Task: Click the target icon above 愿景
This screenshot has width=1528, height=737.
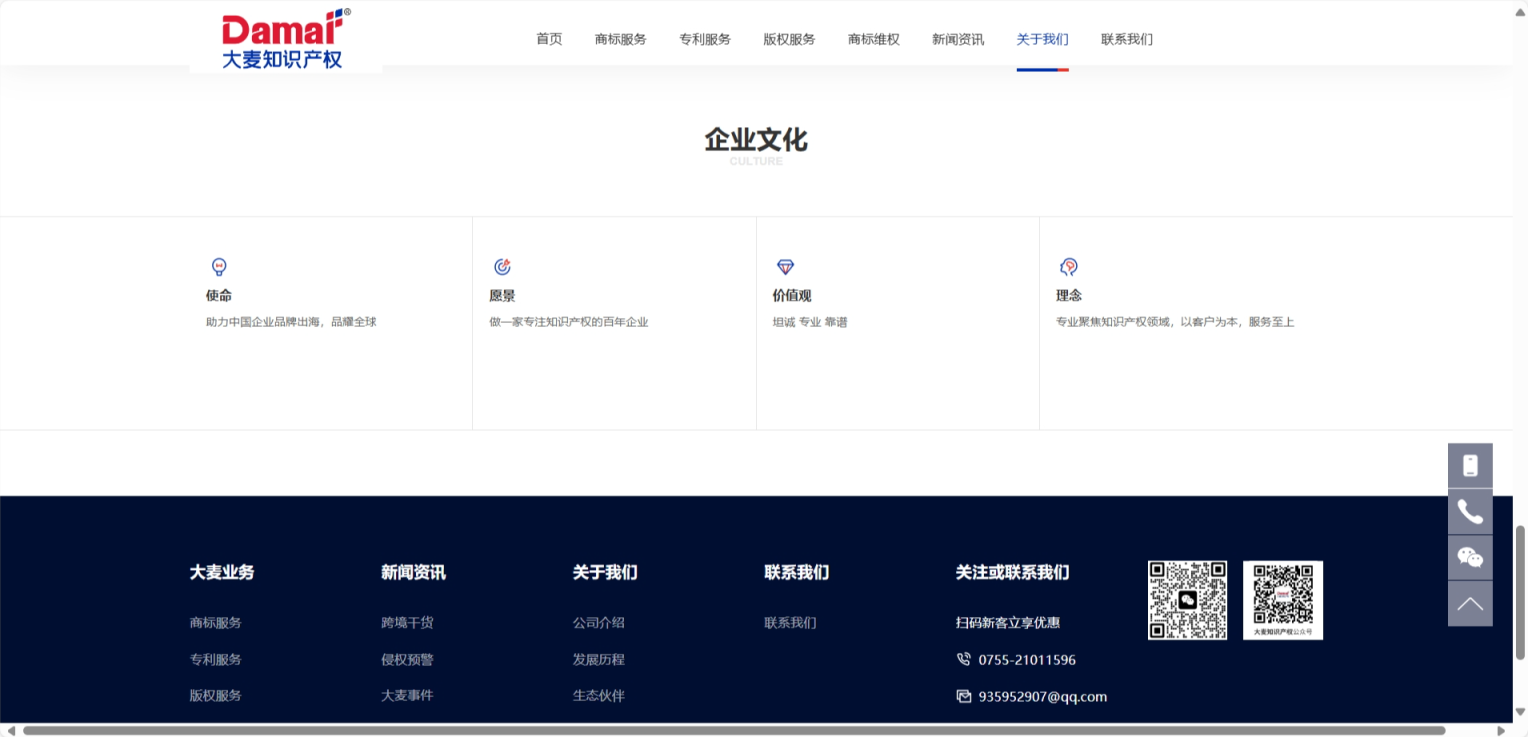Action: [502, 267]
